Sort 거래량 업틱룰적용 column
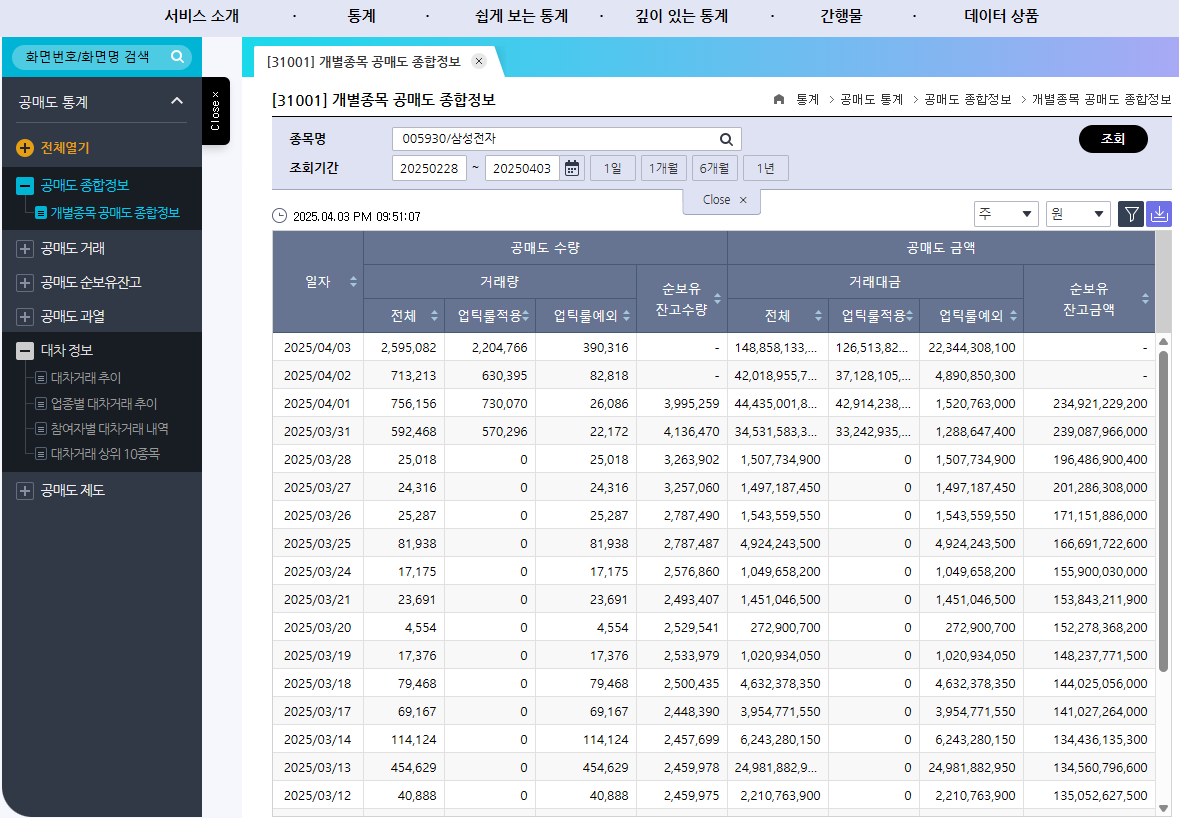 (x=526, y=317)
